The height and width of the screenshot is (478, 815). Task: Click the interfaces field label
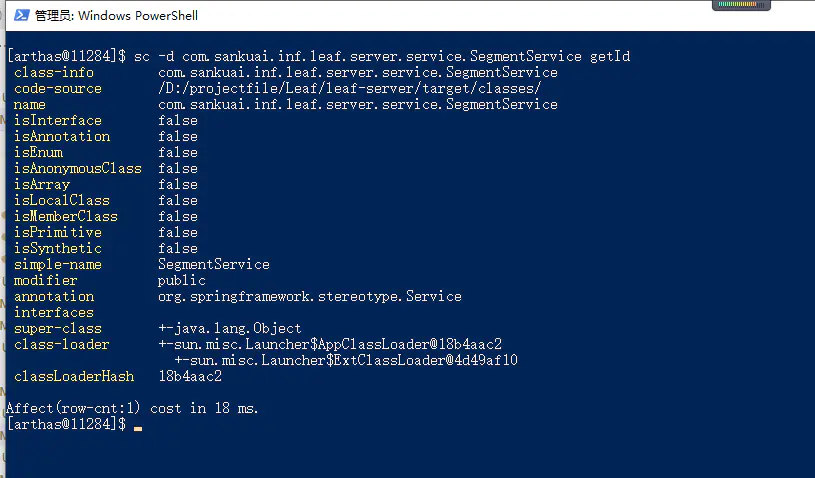pyautogui.click(x=54, y=312)
